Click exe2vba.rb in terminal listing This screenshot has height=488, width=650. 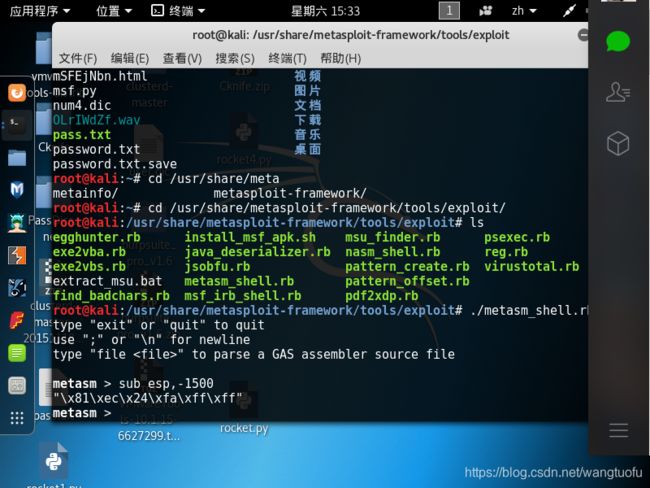coord(89,252)
